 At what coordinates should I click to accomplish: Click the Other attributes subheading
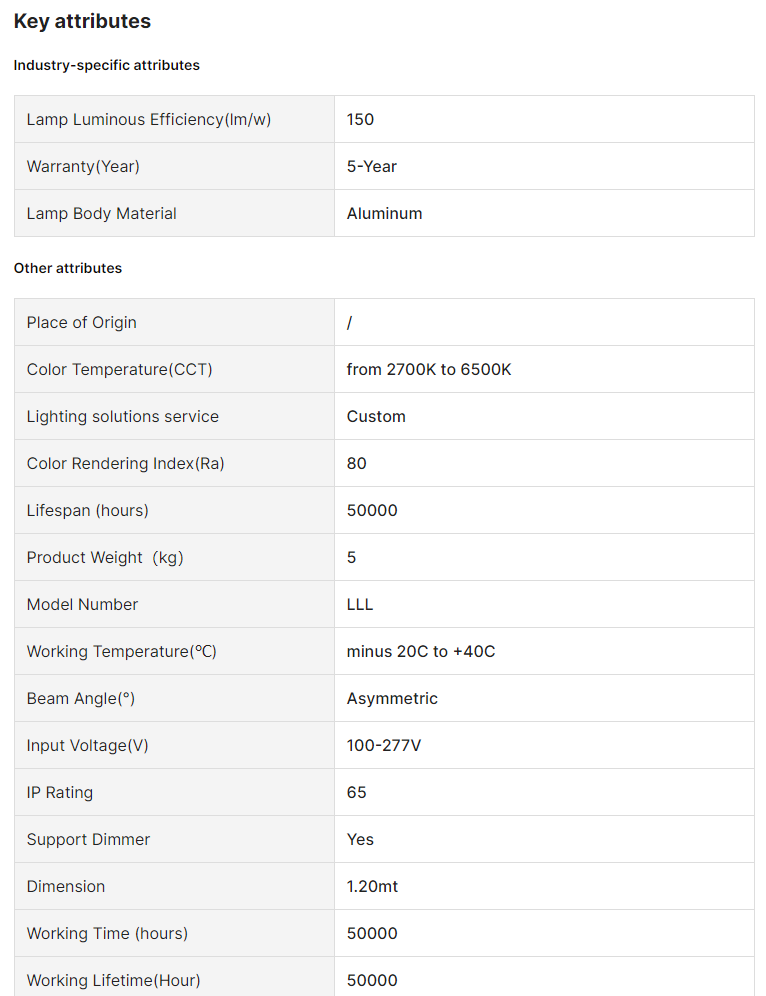(68, 268)
